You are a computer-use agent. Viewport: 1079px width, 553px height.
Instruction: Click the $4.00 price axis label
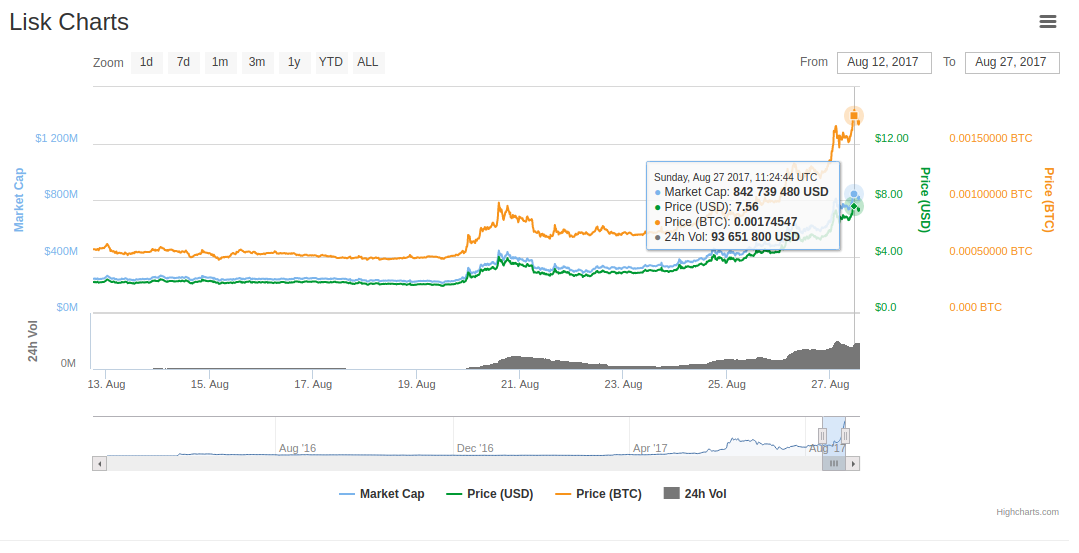[x=888, y=251]
